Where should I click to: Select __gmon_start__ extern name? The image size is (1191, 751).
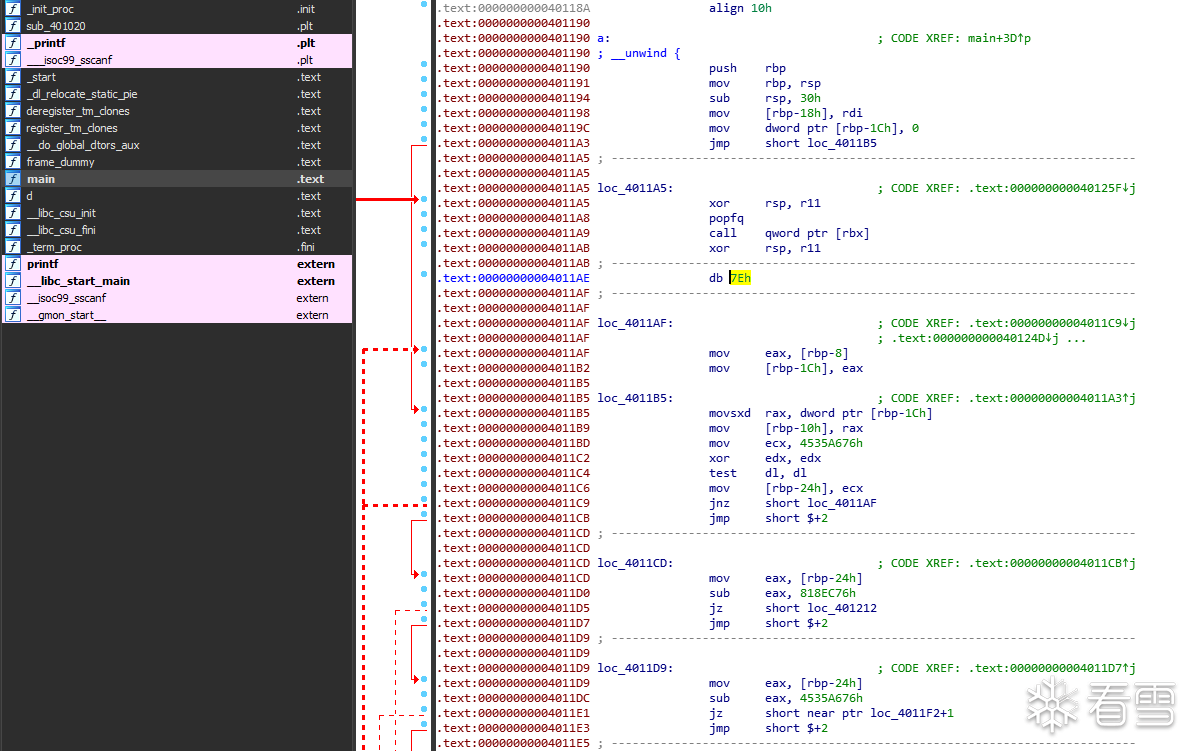point(66,315)
